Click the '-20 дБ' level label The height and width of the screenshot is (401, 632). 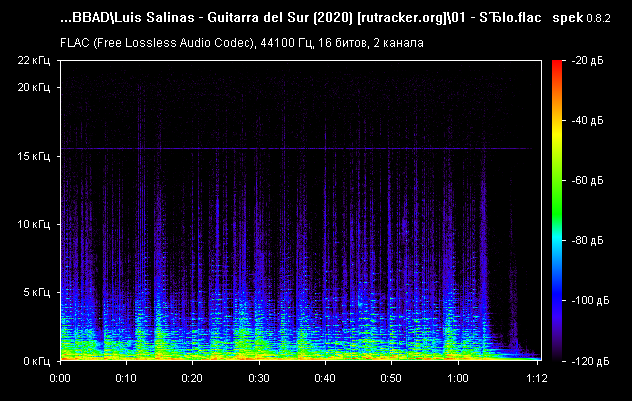point(587,60)
